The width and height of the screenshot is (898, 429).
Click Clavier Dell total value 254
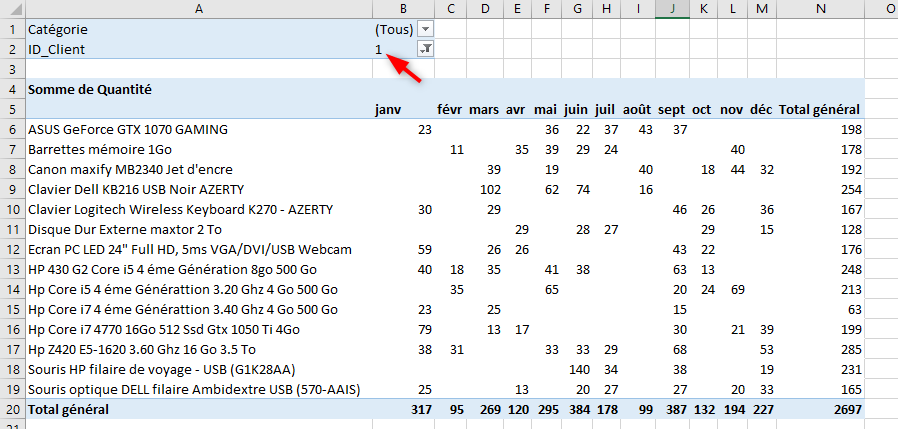(851, 190)
